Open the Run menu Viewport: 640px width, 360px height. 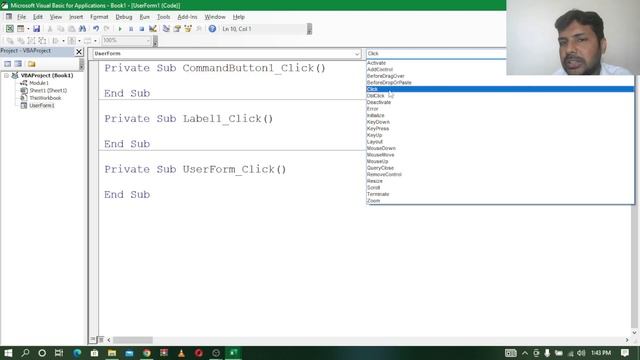(x=144, y=17)
